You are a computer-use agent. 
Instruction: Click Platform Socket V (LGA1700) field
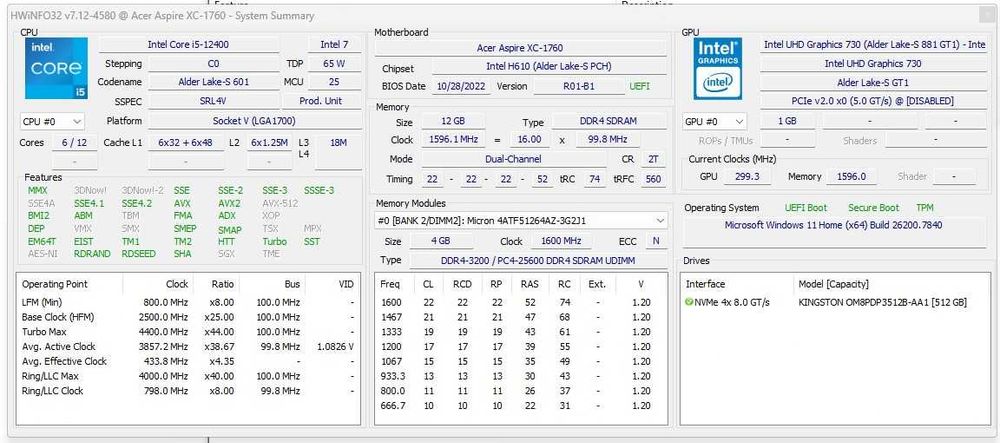(254, 120)
